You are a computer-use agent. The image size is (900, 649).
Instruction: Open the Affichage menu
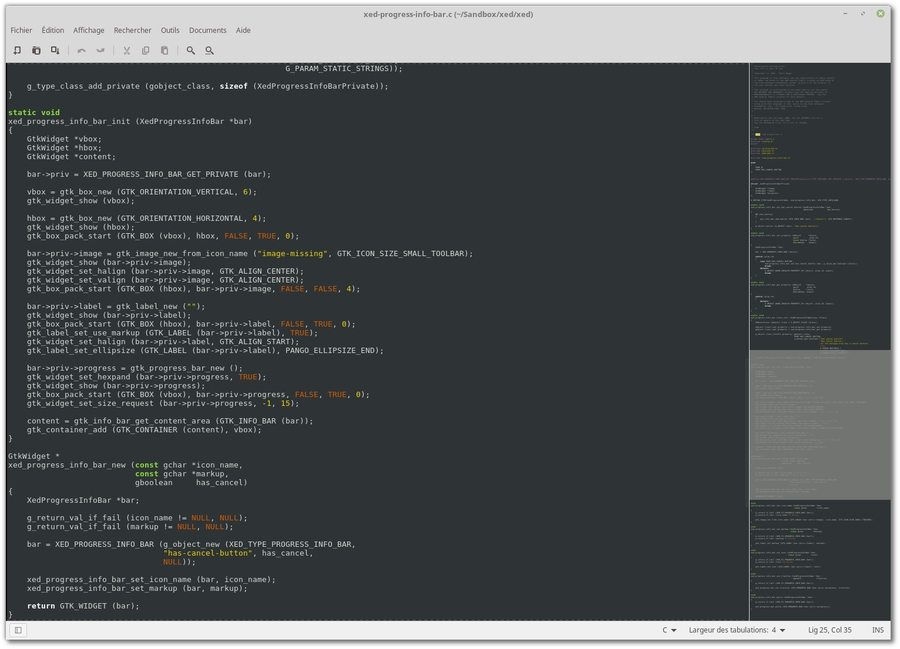click(x=89, y=30)
